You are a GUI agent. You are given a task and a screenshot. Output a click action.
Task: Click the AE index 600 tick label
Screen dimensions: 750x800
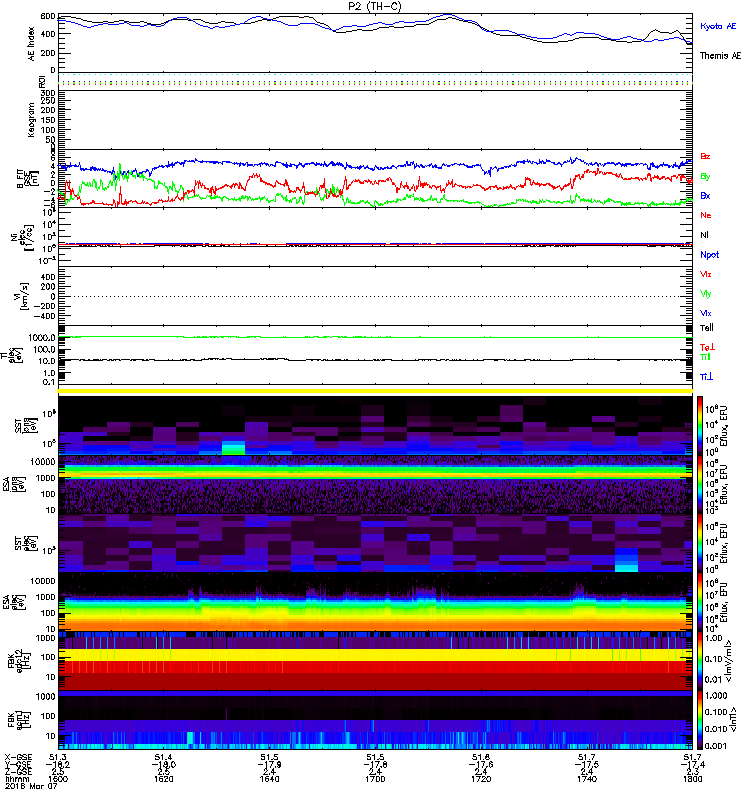(x=47, y=17)
